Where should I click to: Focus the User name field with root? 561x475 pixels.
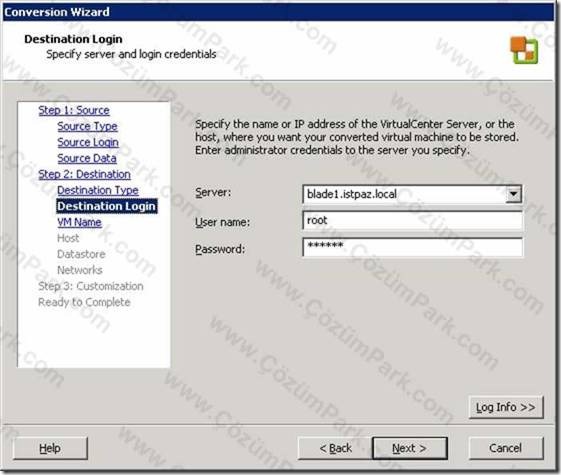[413, 221]
